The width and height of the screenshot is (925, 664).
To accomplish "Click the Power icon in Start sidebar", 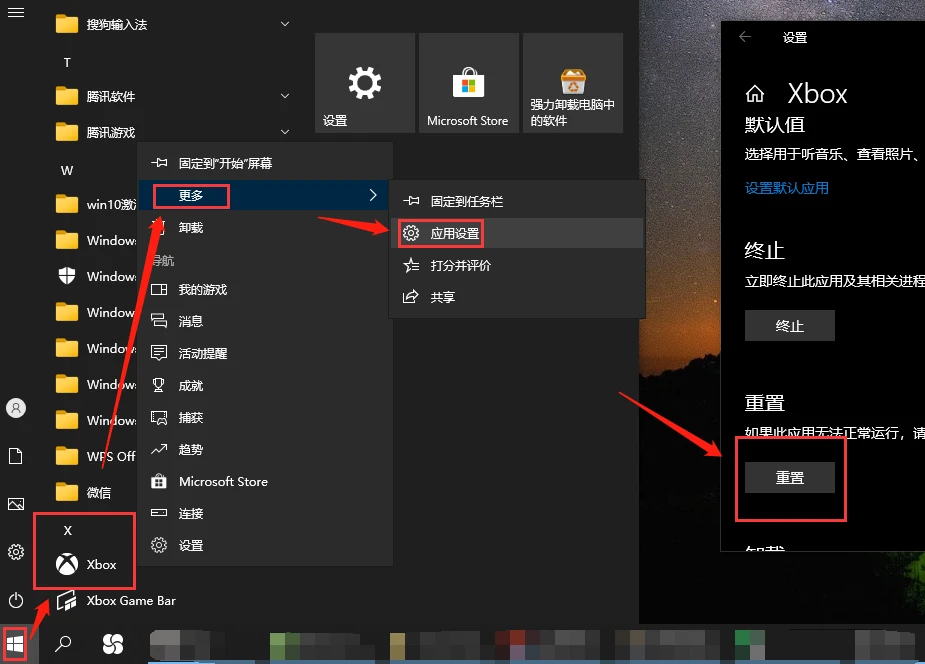I will (16, 600).
